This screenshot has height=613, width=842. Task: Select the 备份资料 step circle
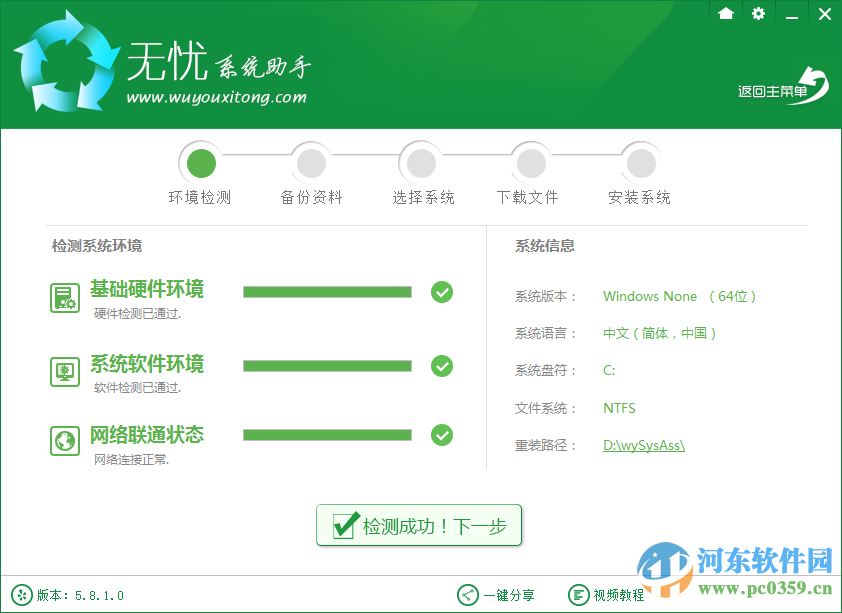coord(311,161)
